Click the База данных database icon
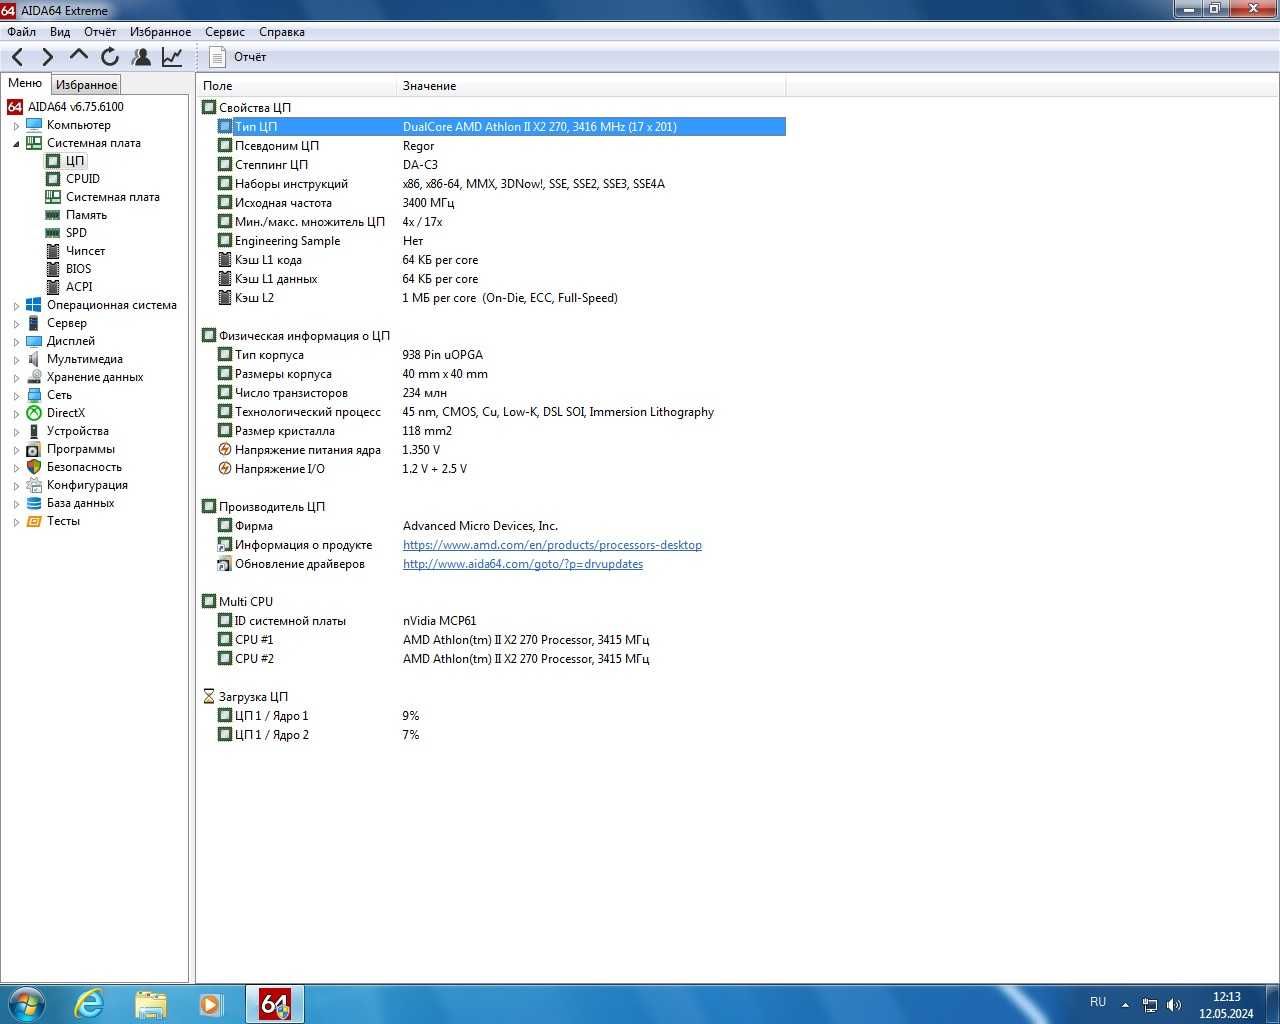This screenshot has width=1280, height=1024. (34, 503)
